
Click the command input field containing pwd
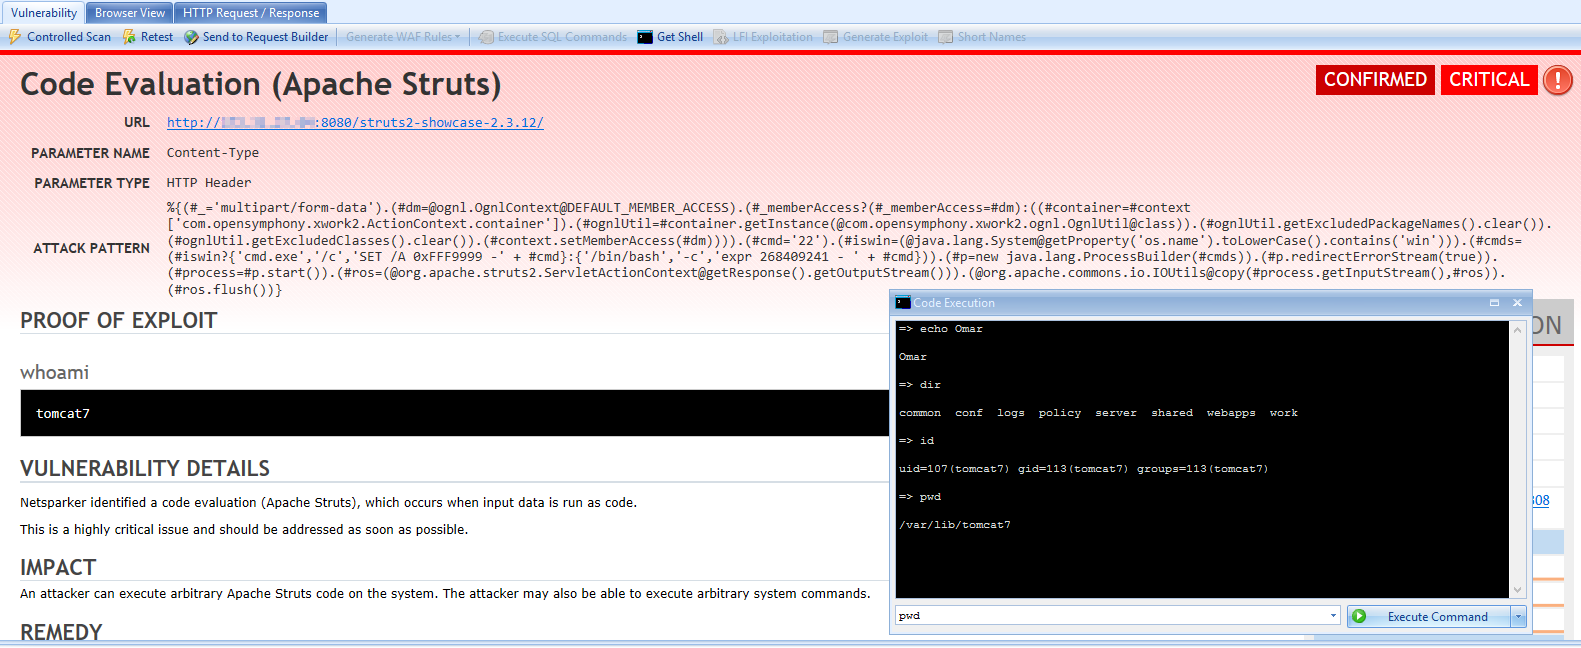(1112, 616)
